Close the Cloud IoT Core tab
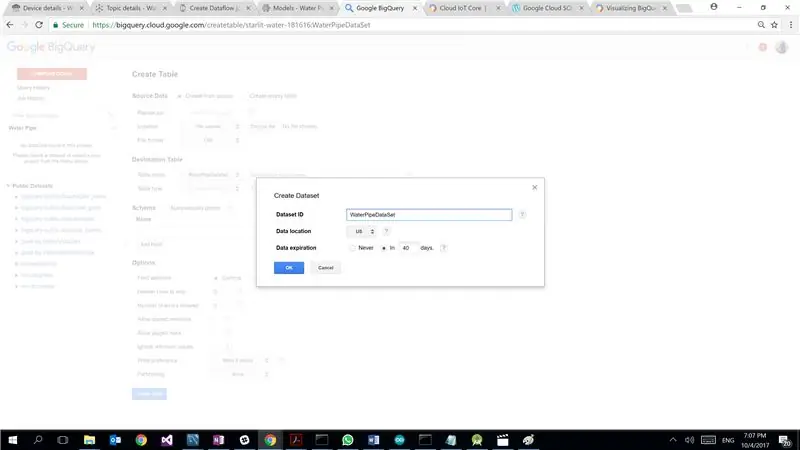 (498, 8)
